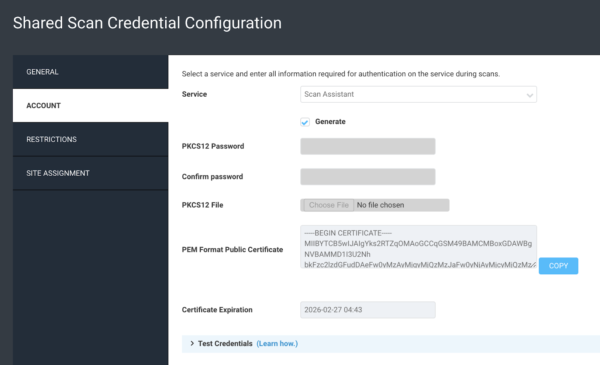This screenshot has height=365, width=600.
Task: Click the "Service" field label
Action: coord(194,94)
